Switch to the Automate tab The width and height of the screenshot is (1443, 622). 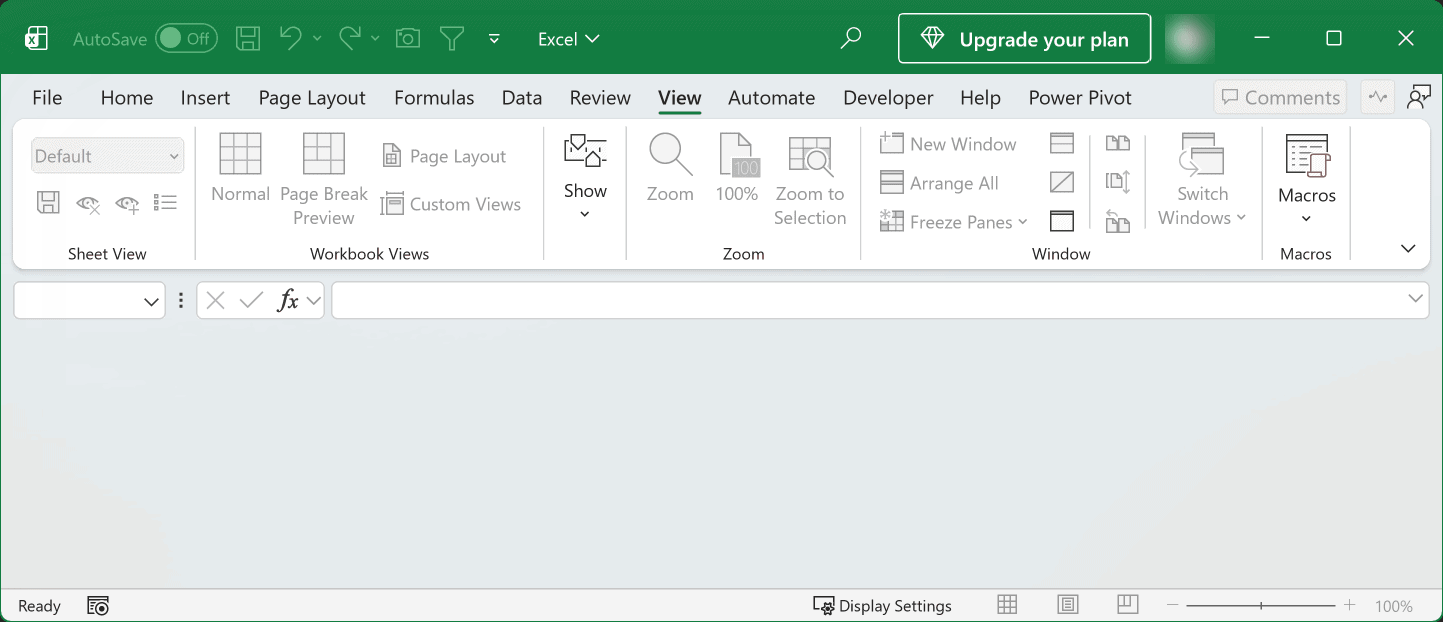[x=771, y=97]
